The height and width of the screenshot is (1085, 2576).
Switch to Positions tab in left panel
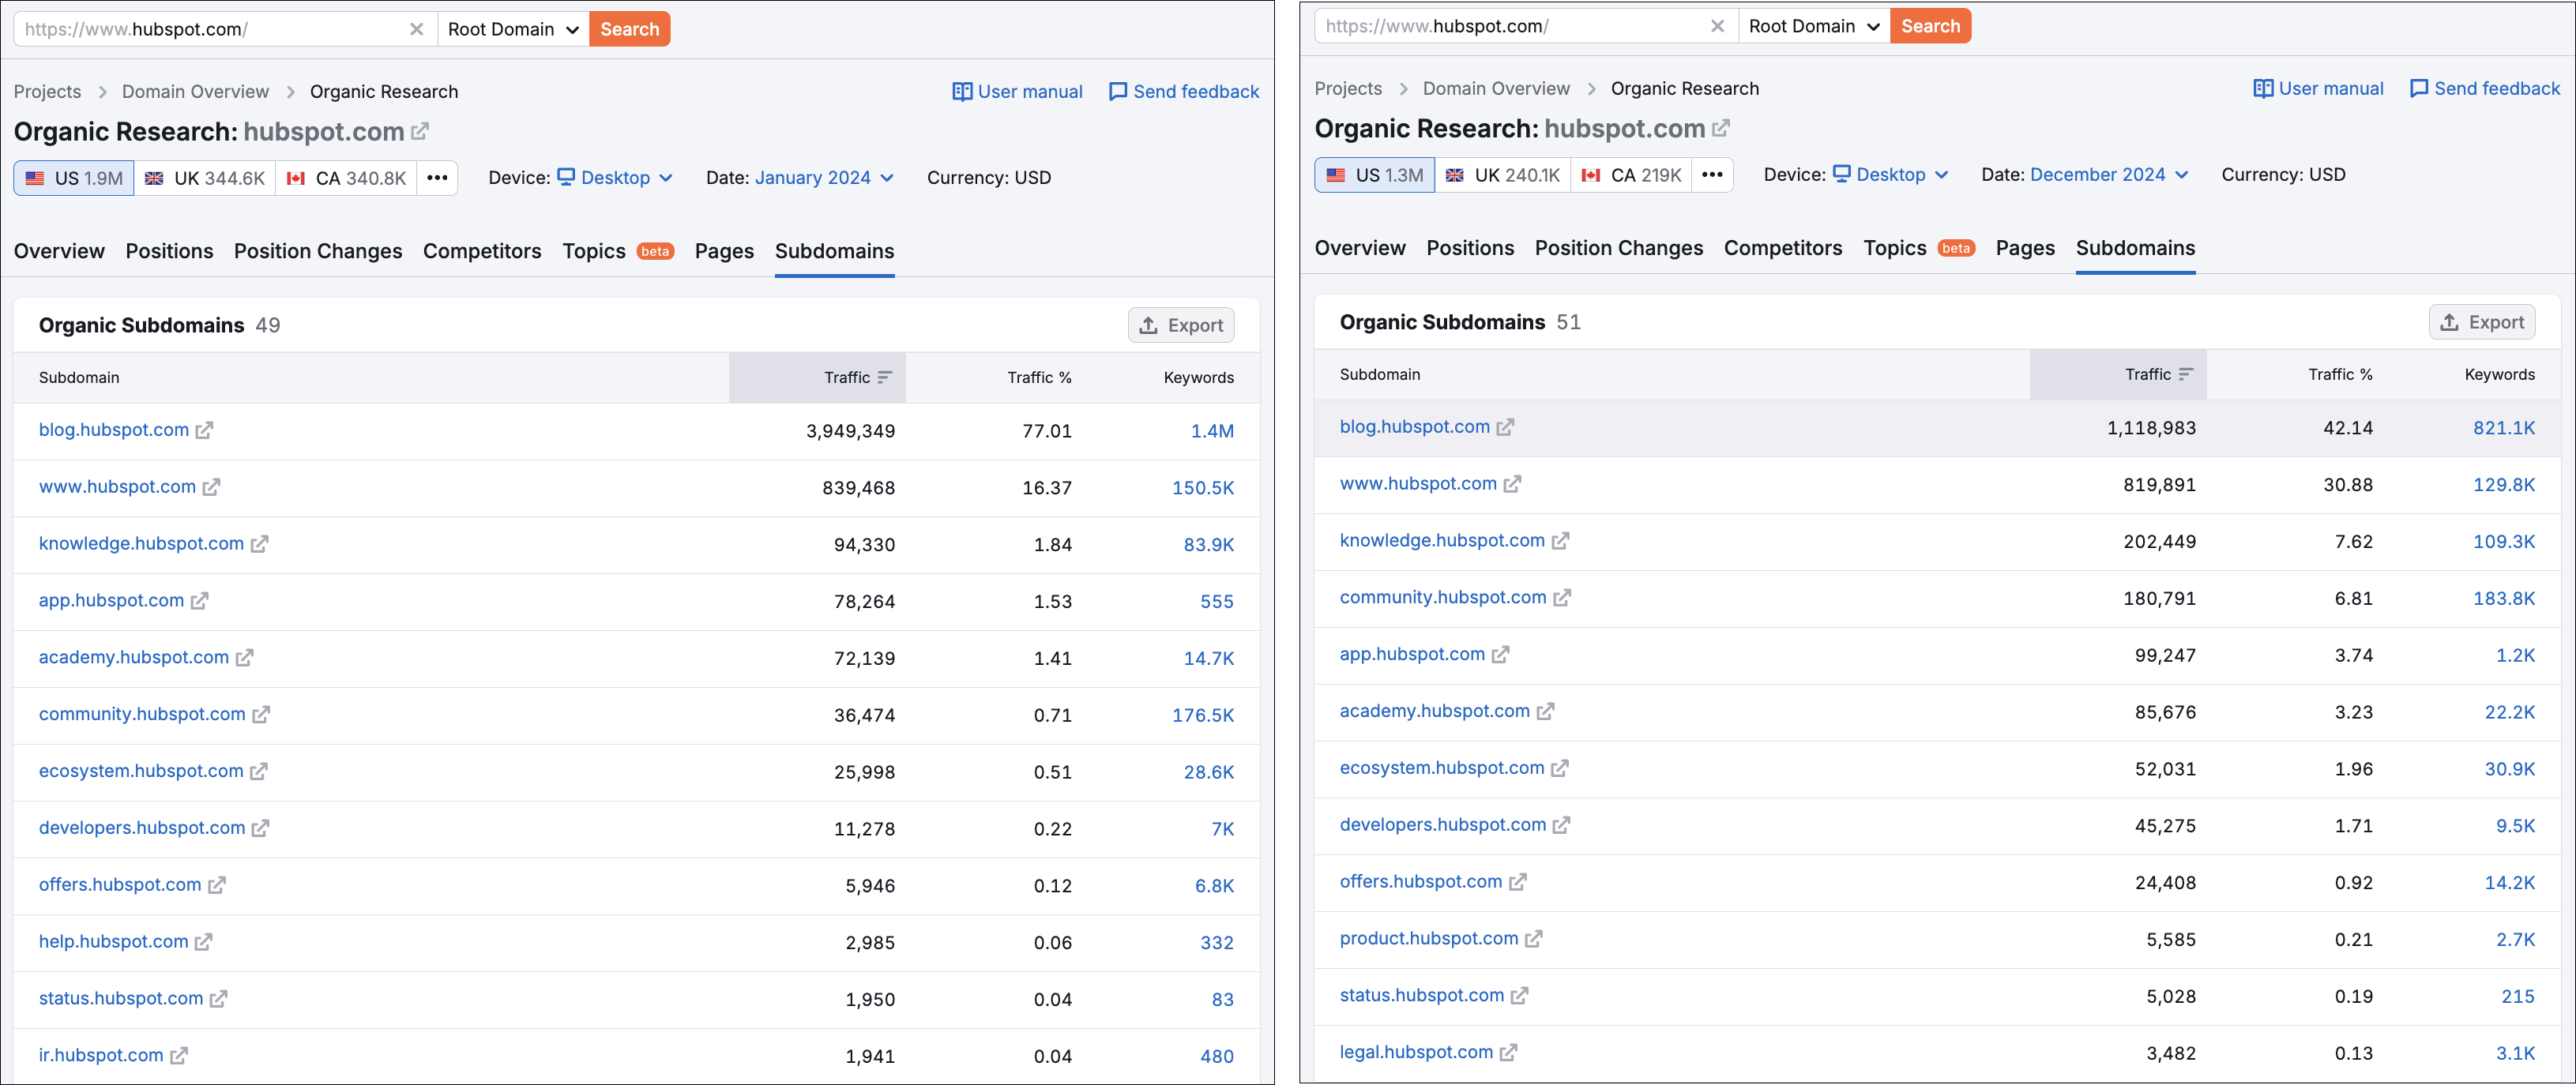point(169,251)
